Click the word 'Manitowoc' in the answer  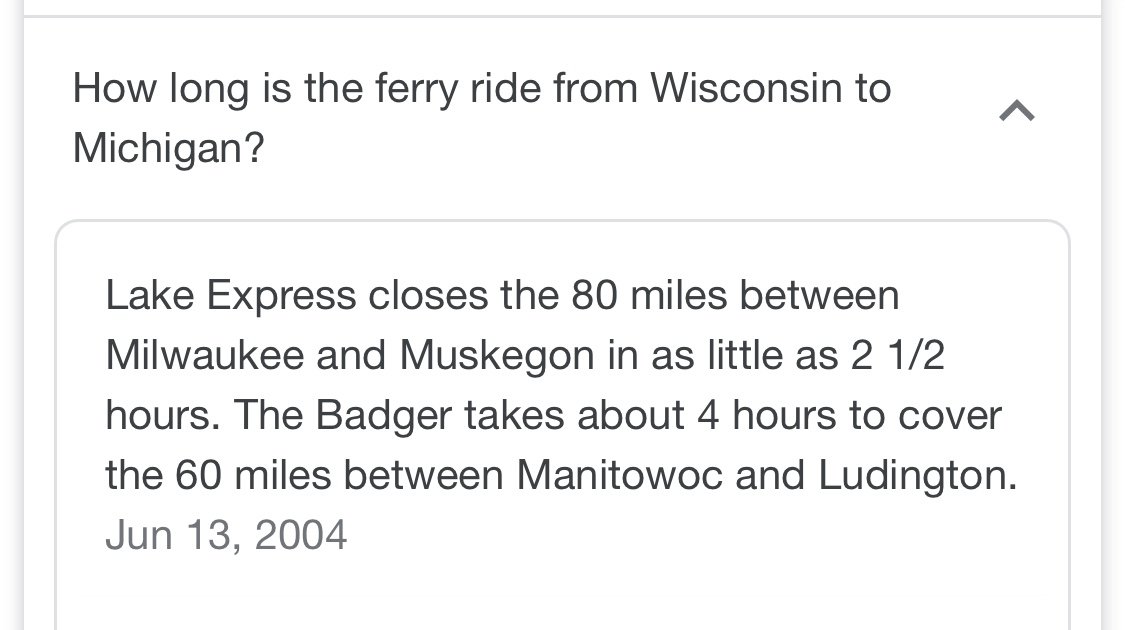pos(619,475)
